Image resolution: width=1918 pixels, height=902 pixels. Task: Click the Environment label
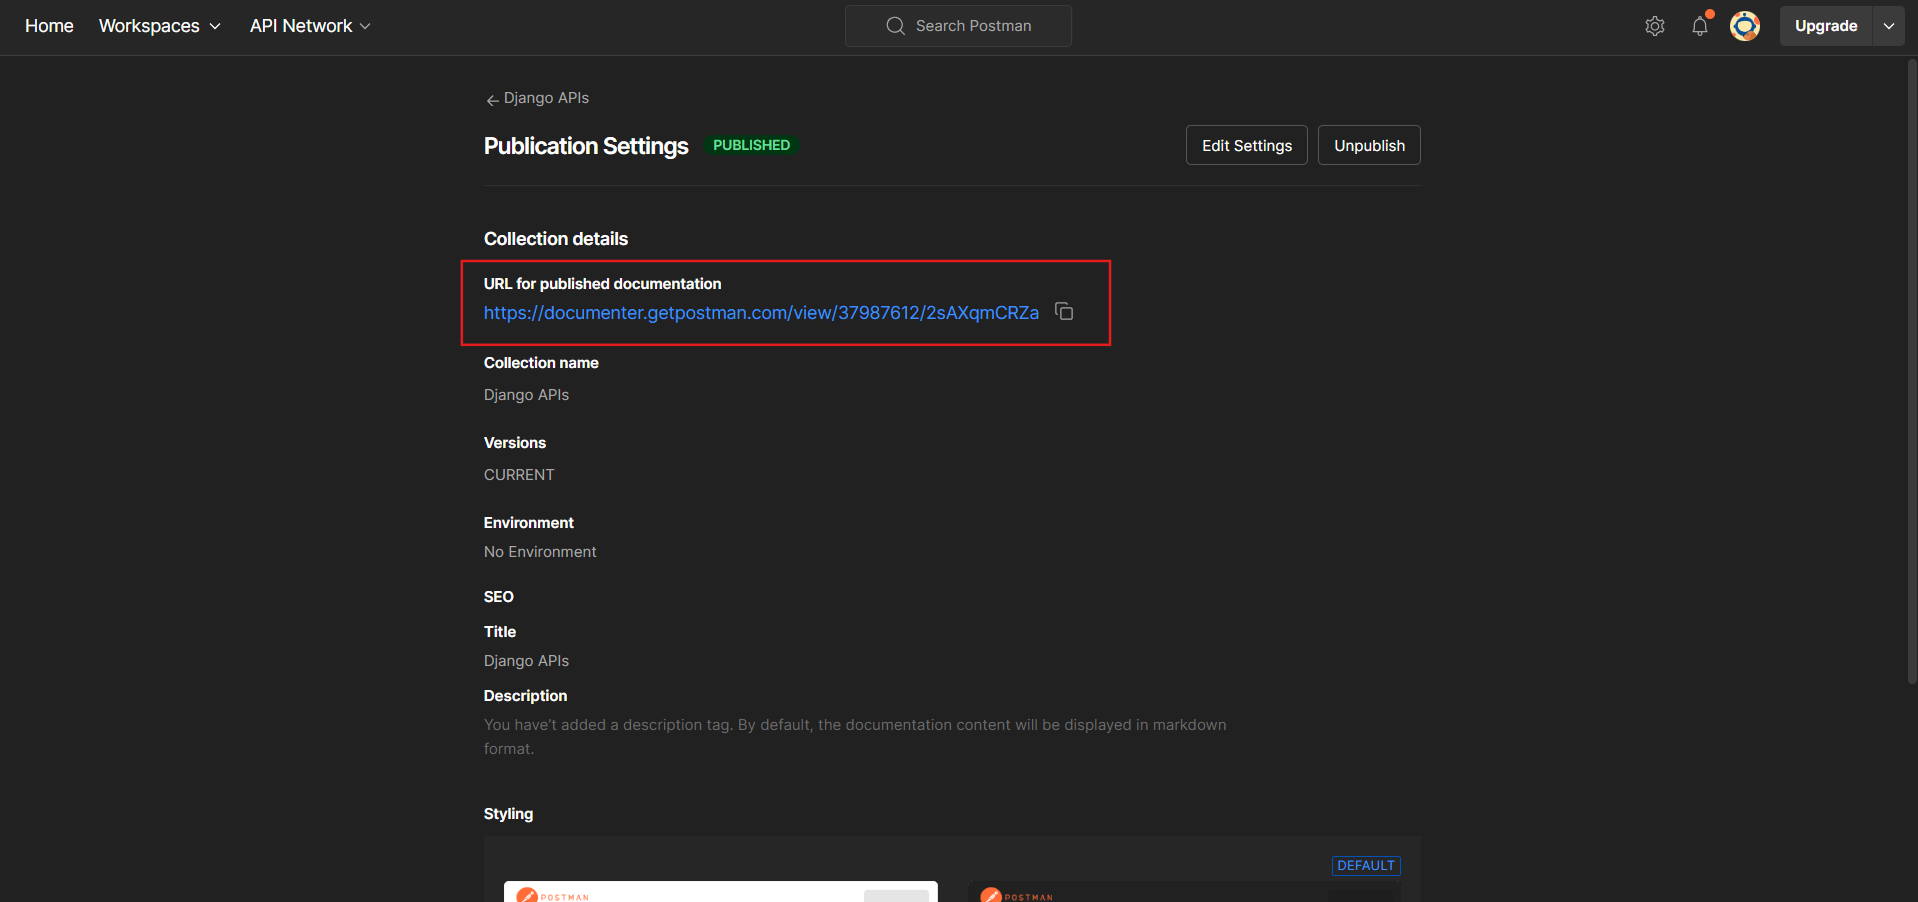point(529,523)
